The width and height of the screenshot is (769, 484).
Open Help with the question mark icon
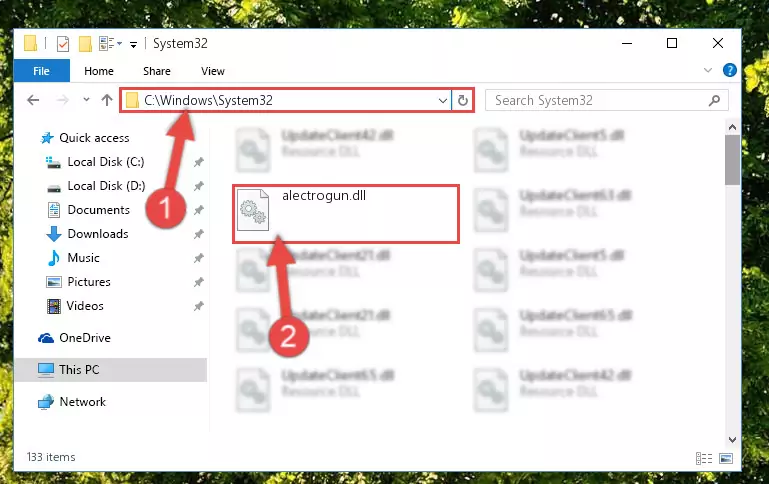(730, 70)
